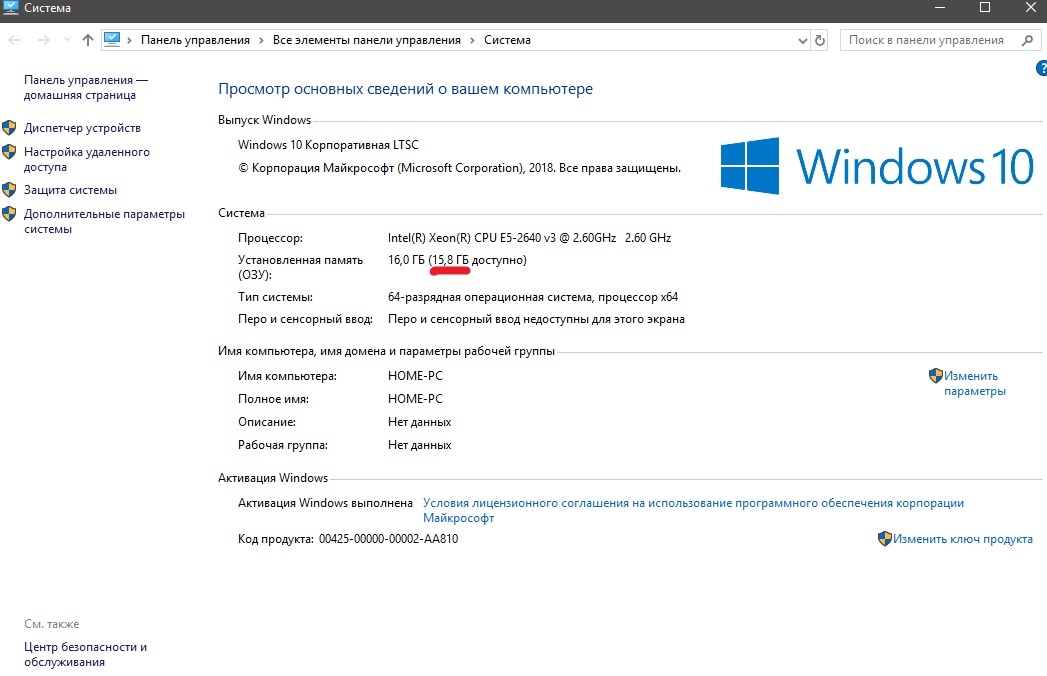Click the product code '00425-00000-00002-AA810'
The width and height of the screenshot is (1047, 676).
388,539
